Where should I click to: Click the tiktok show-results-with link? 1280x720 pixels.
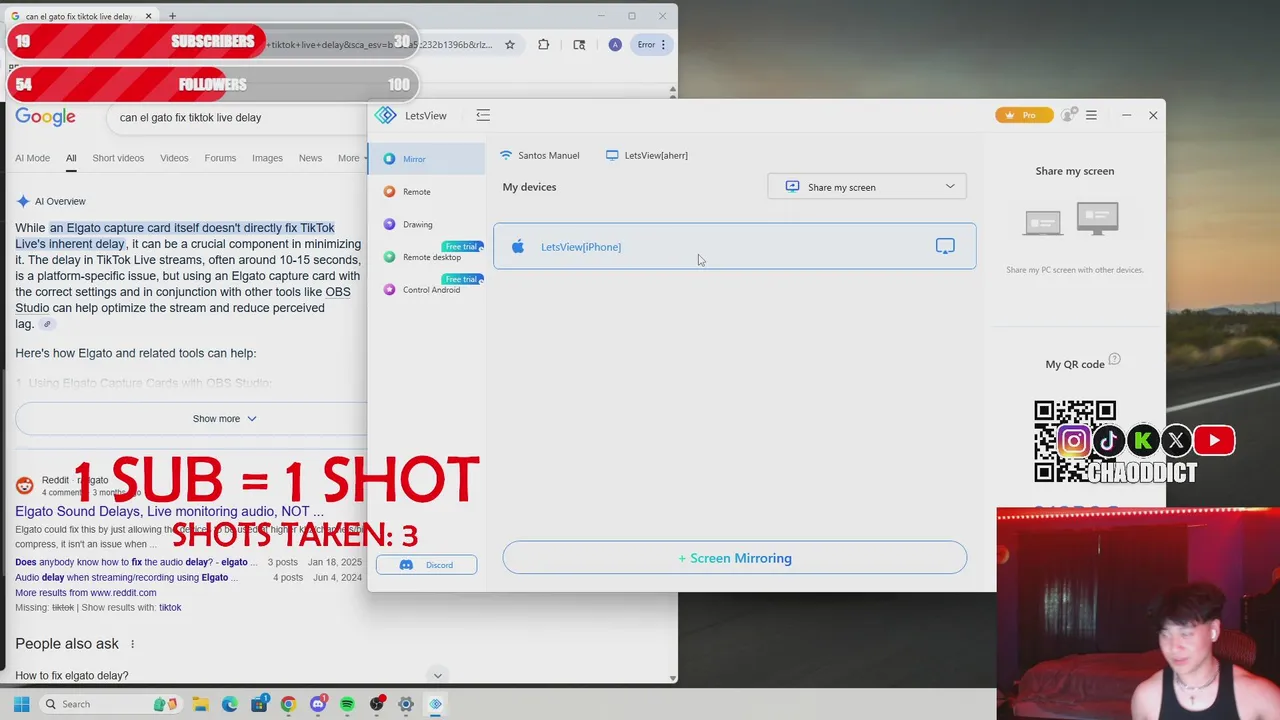point(170,607)
